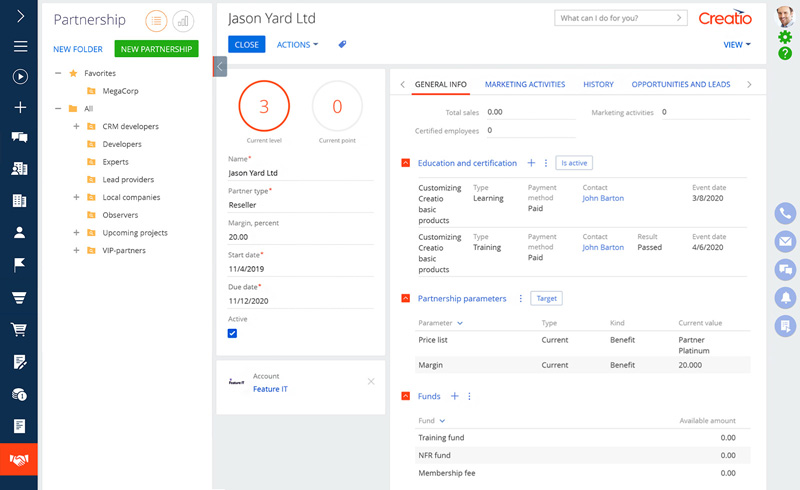Click the Current level circular indicator

click(264, 107)
